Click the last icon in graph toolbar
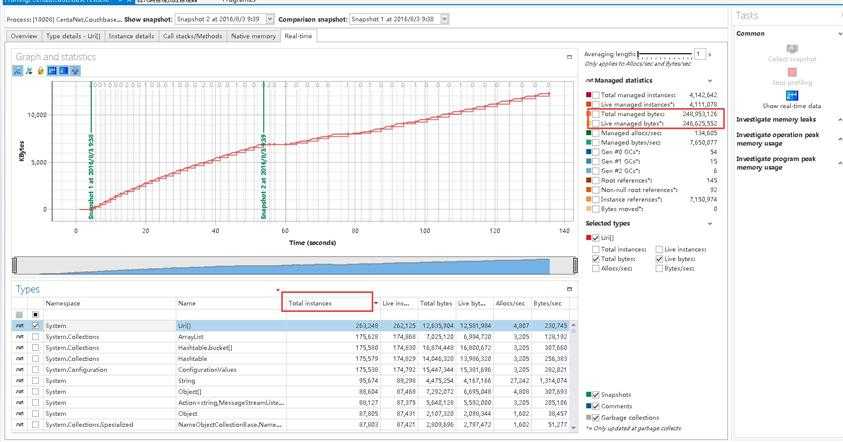843x442 pixels. tap(75, 71)
